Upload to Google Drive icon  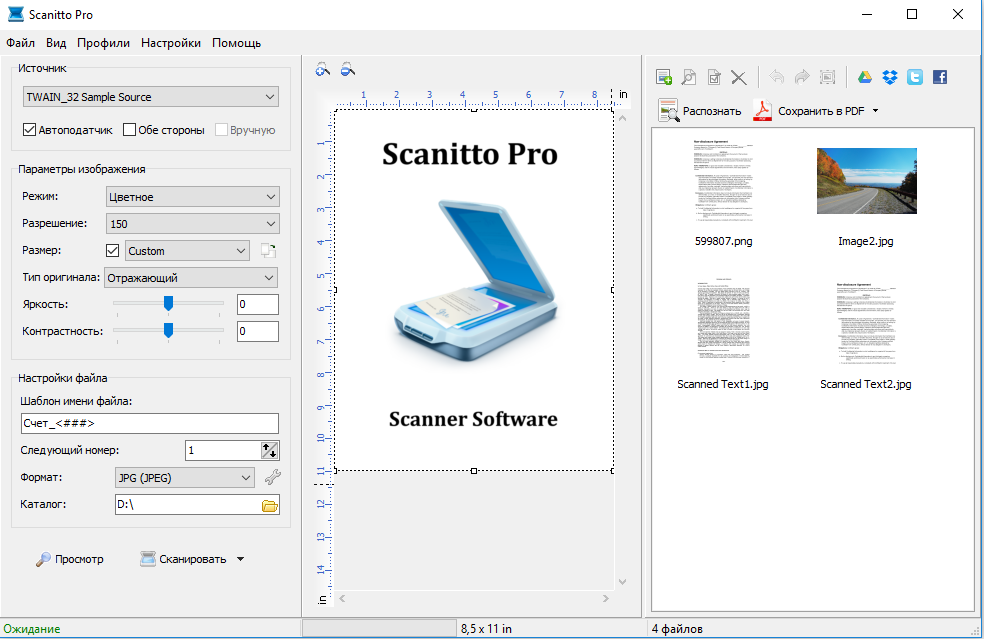point(866,77)
